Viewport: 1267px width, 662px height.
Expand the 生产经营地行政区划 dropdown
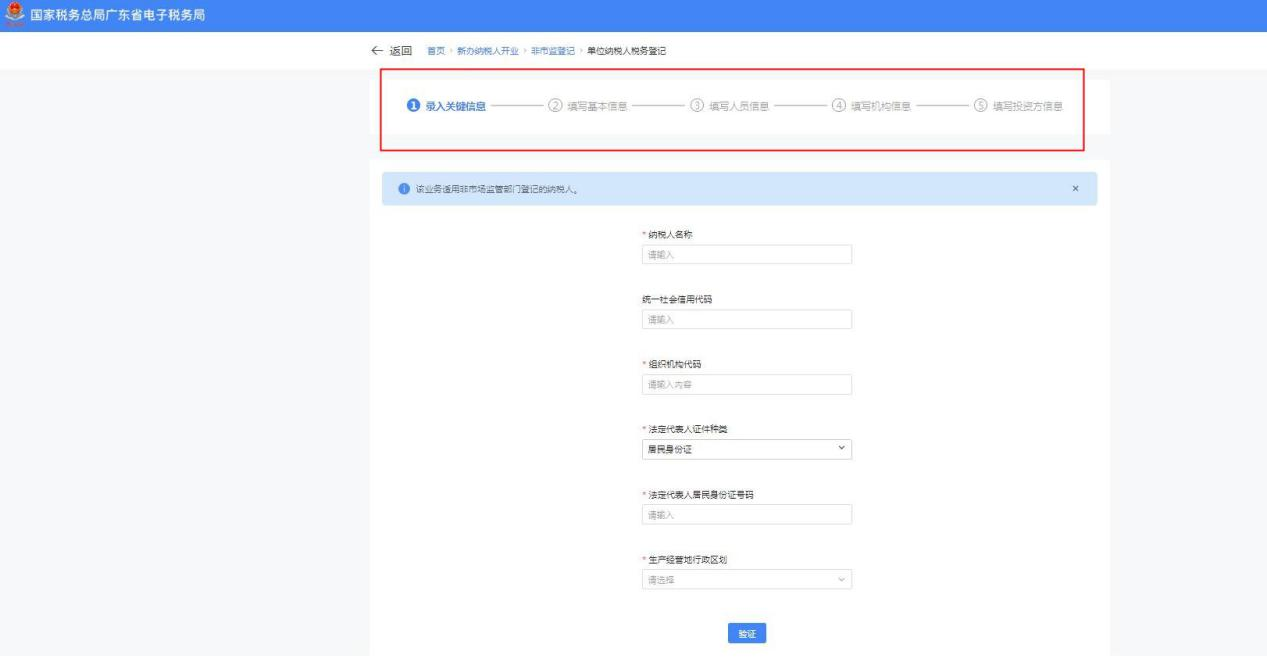745,580
